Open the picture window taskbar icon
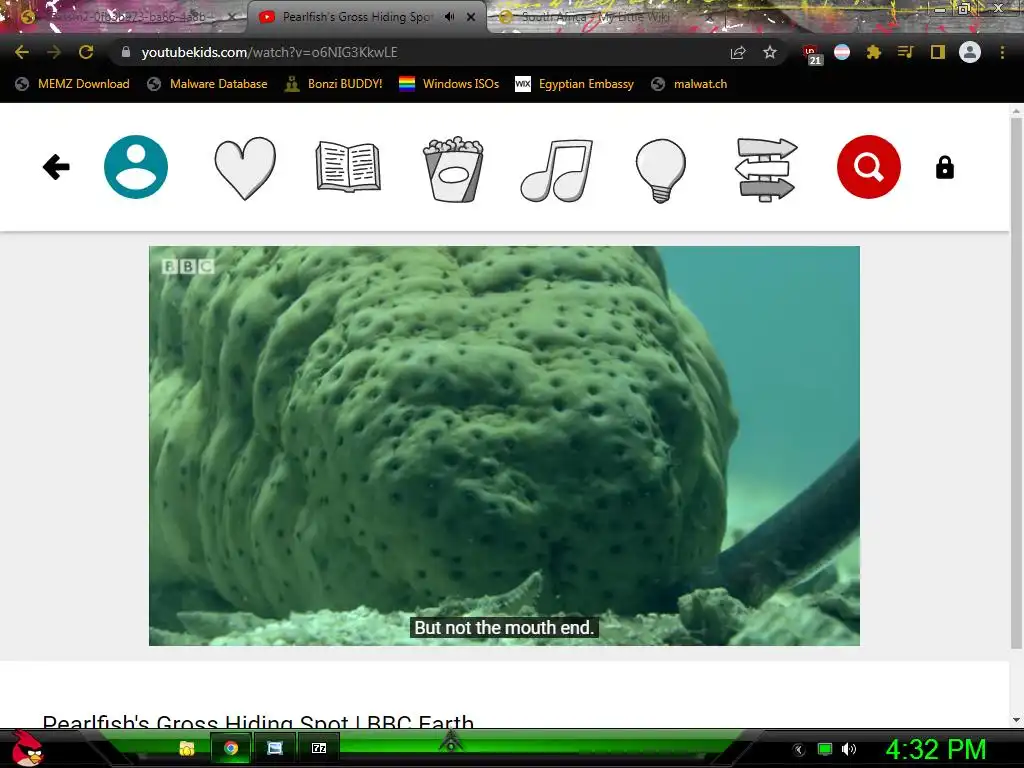Image resolution: width=1024 pixels, height=768 pixels. tap(275, 748)
